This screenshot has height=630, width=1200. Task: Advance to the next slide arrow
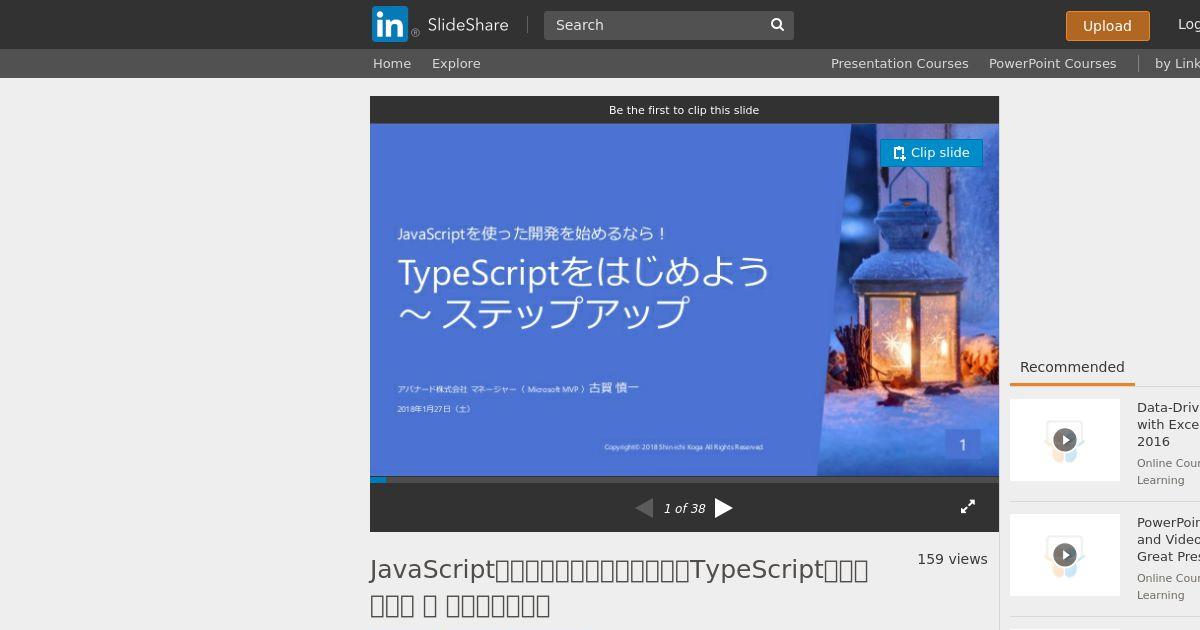click(x=724, y=508)
